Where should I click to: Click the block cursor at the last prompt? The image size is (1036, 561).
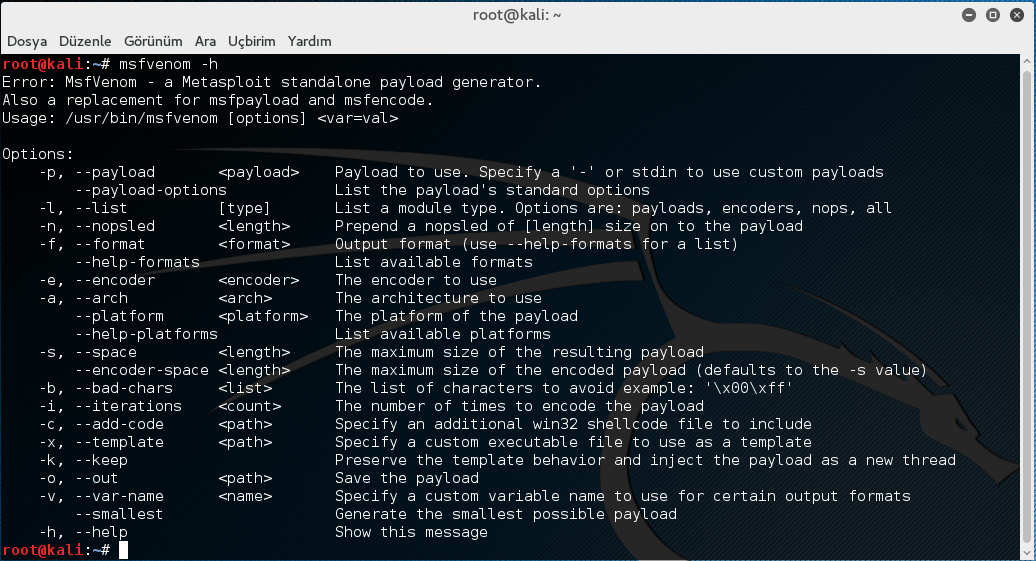coord(123,550)
